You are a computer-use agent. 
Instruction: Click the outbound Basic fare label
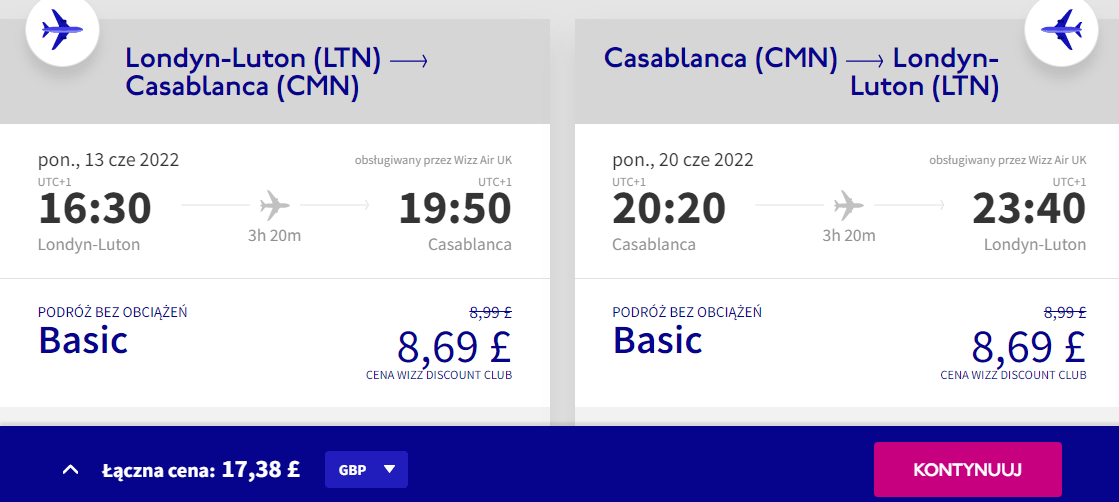tap(83, 339)
